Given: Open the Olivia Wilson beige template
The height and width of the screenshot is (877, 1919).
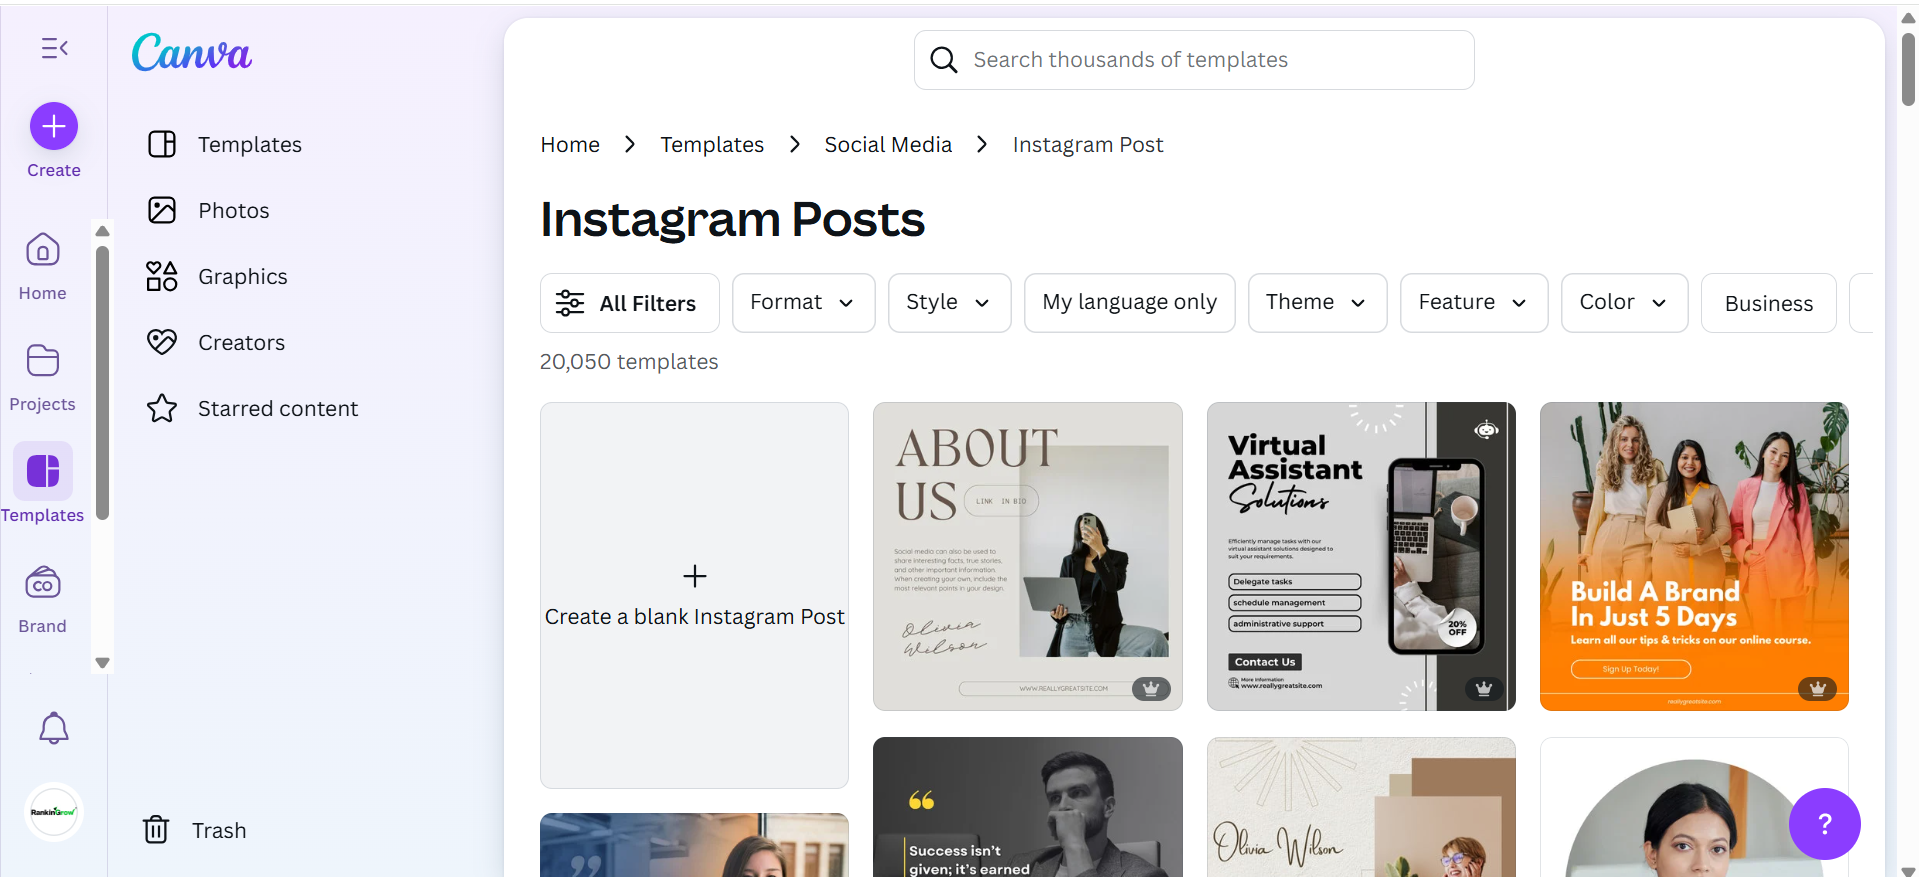Looking at the screenshot, I should [x=1361, y=807].
